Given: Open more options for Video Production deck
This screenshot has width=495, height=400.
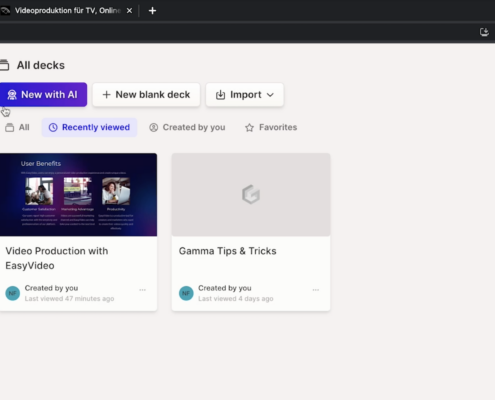Looking at the screenshot, I should (x=143, y=290).
